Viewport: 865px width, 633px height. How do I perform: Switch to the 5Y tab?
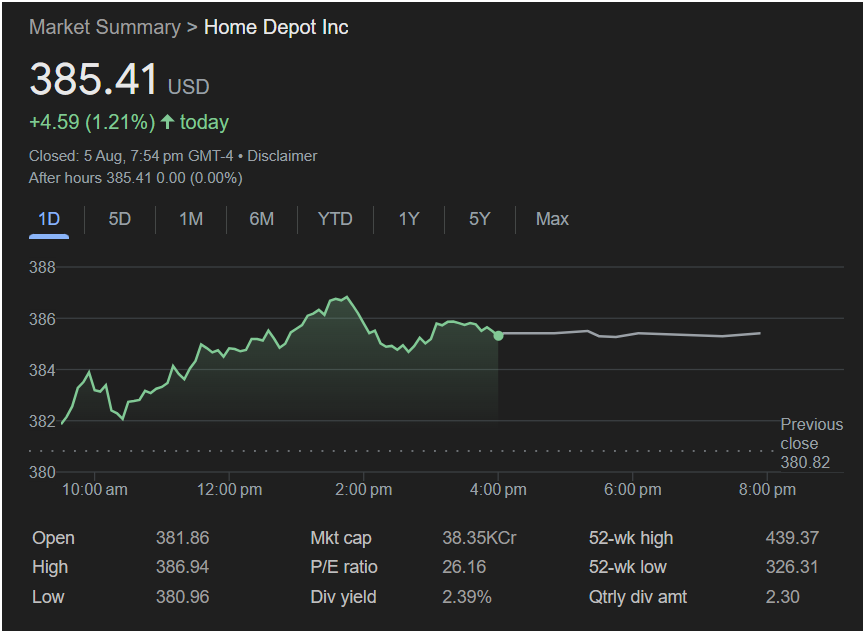(x=479, y=219)
